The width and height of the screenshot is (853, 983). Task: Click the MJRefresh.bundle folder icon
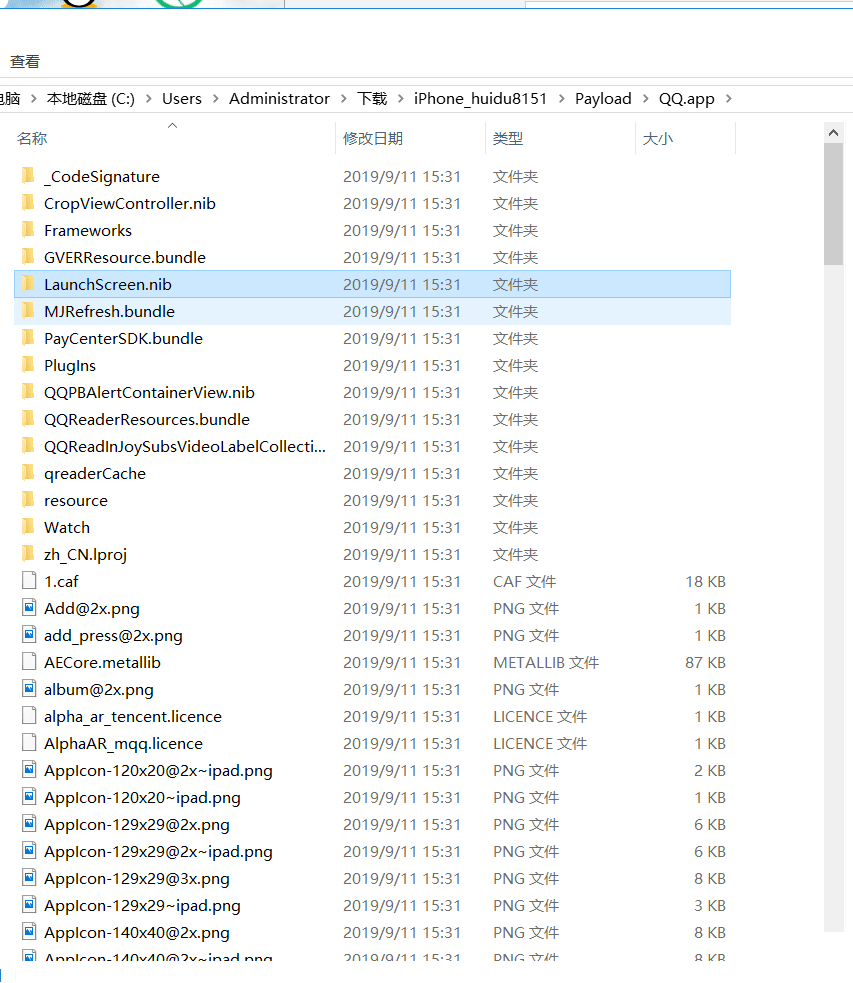click(x=28, y=310)
